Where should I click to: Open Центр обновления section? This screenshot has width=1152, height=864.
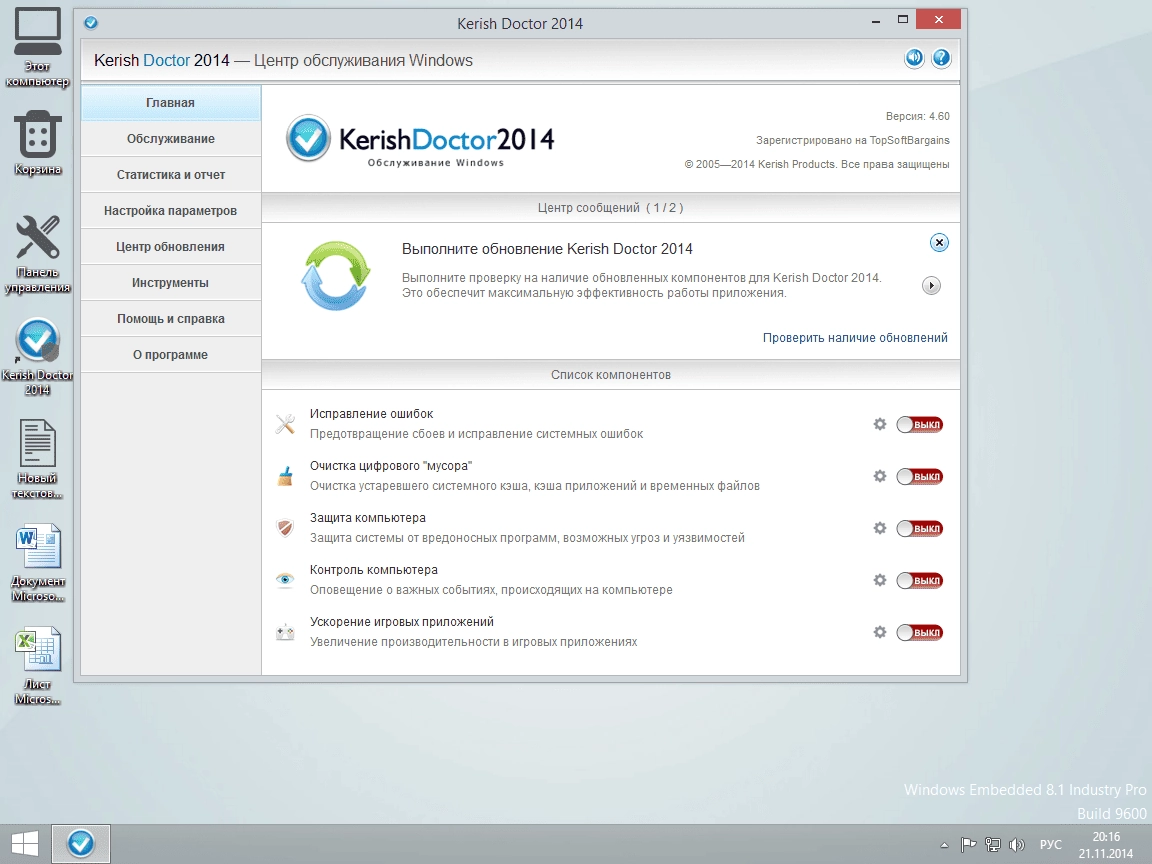coord(170,247)
